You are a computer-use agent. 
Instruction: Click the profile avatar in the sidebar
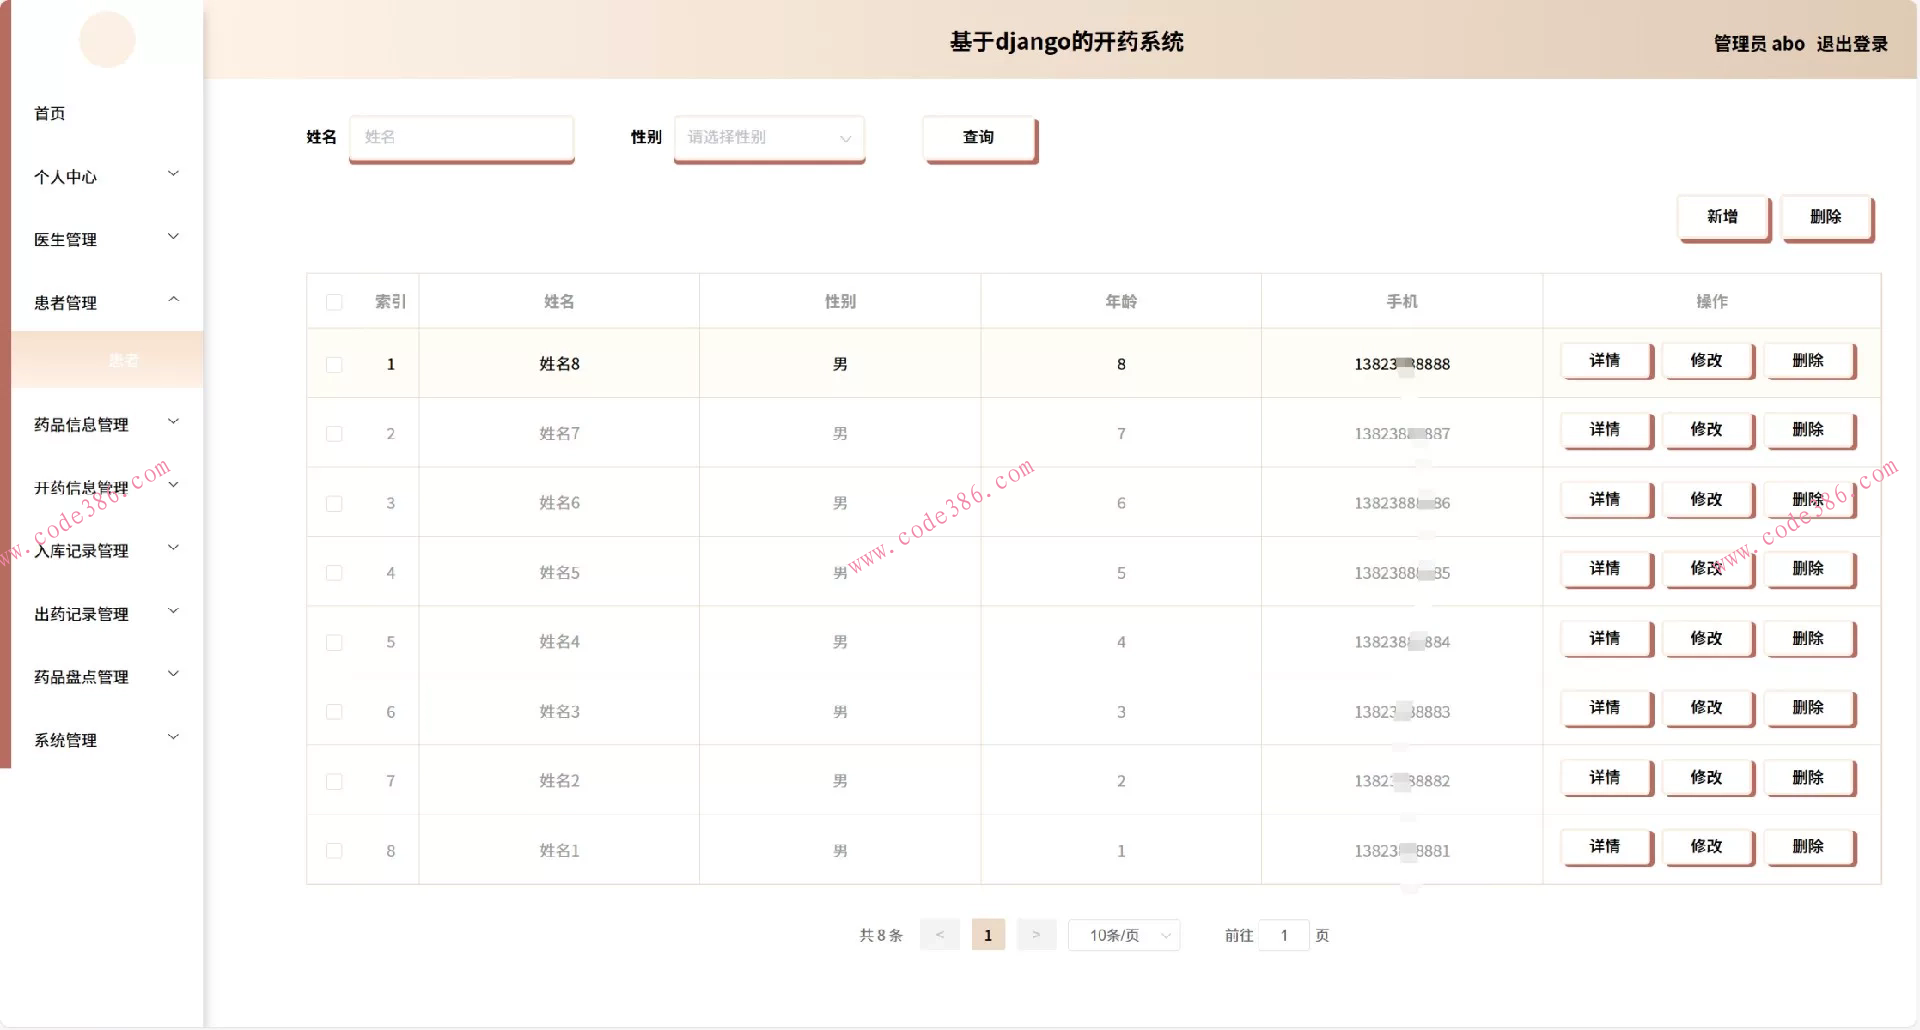tap(107, 39)
